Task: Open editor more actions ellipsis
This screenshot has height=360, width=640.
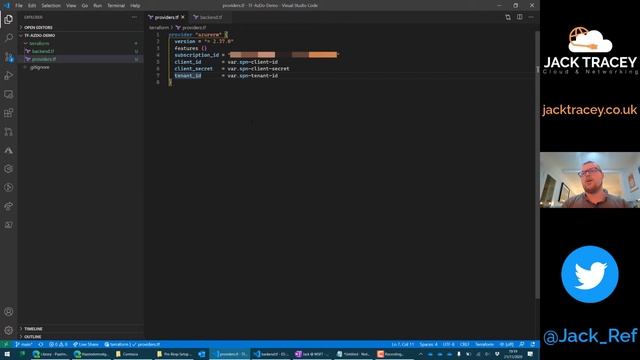Action: click(531, 17)
